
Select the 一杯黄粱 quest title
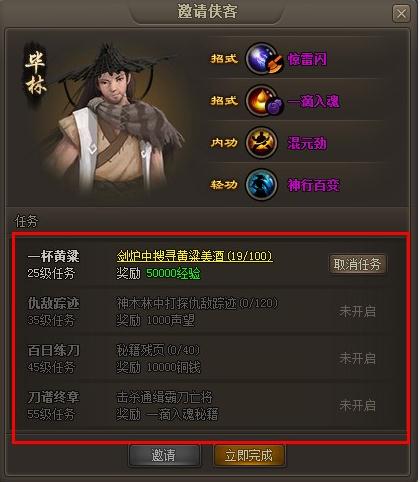pyautogui.click(x=54, y=256)
